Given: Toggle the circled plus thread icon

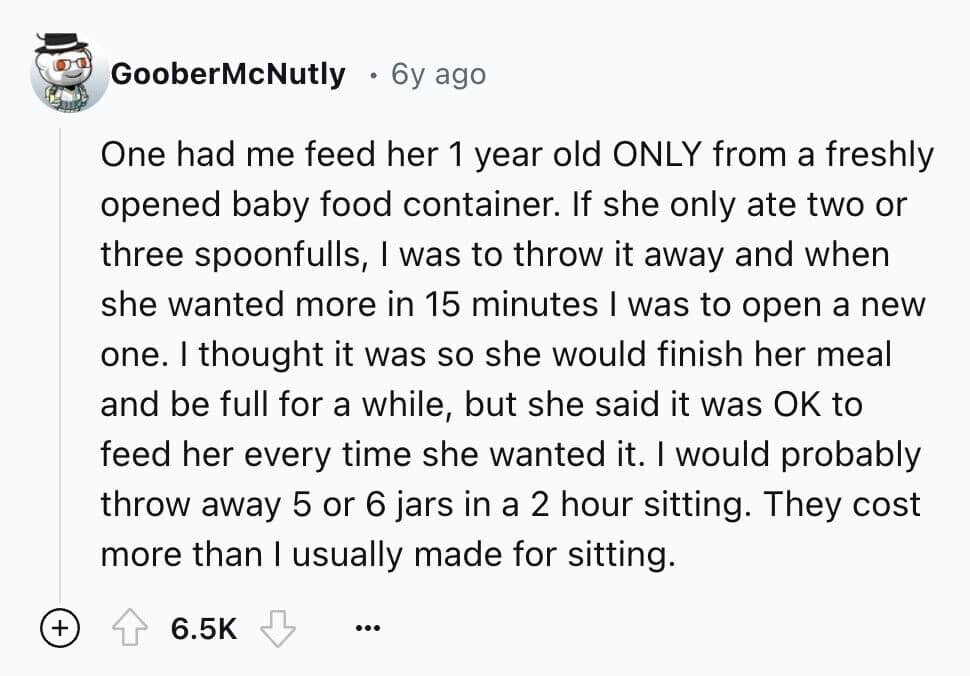Looking at the screenshot, I should pos(62,629).
